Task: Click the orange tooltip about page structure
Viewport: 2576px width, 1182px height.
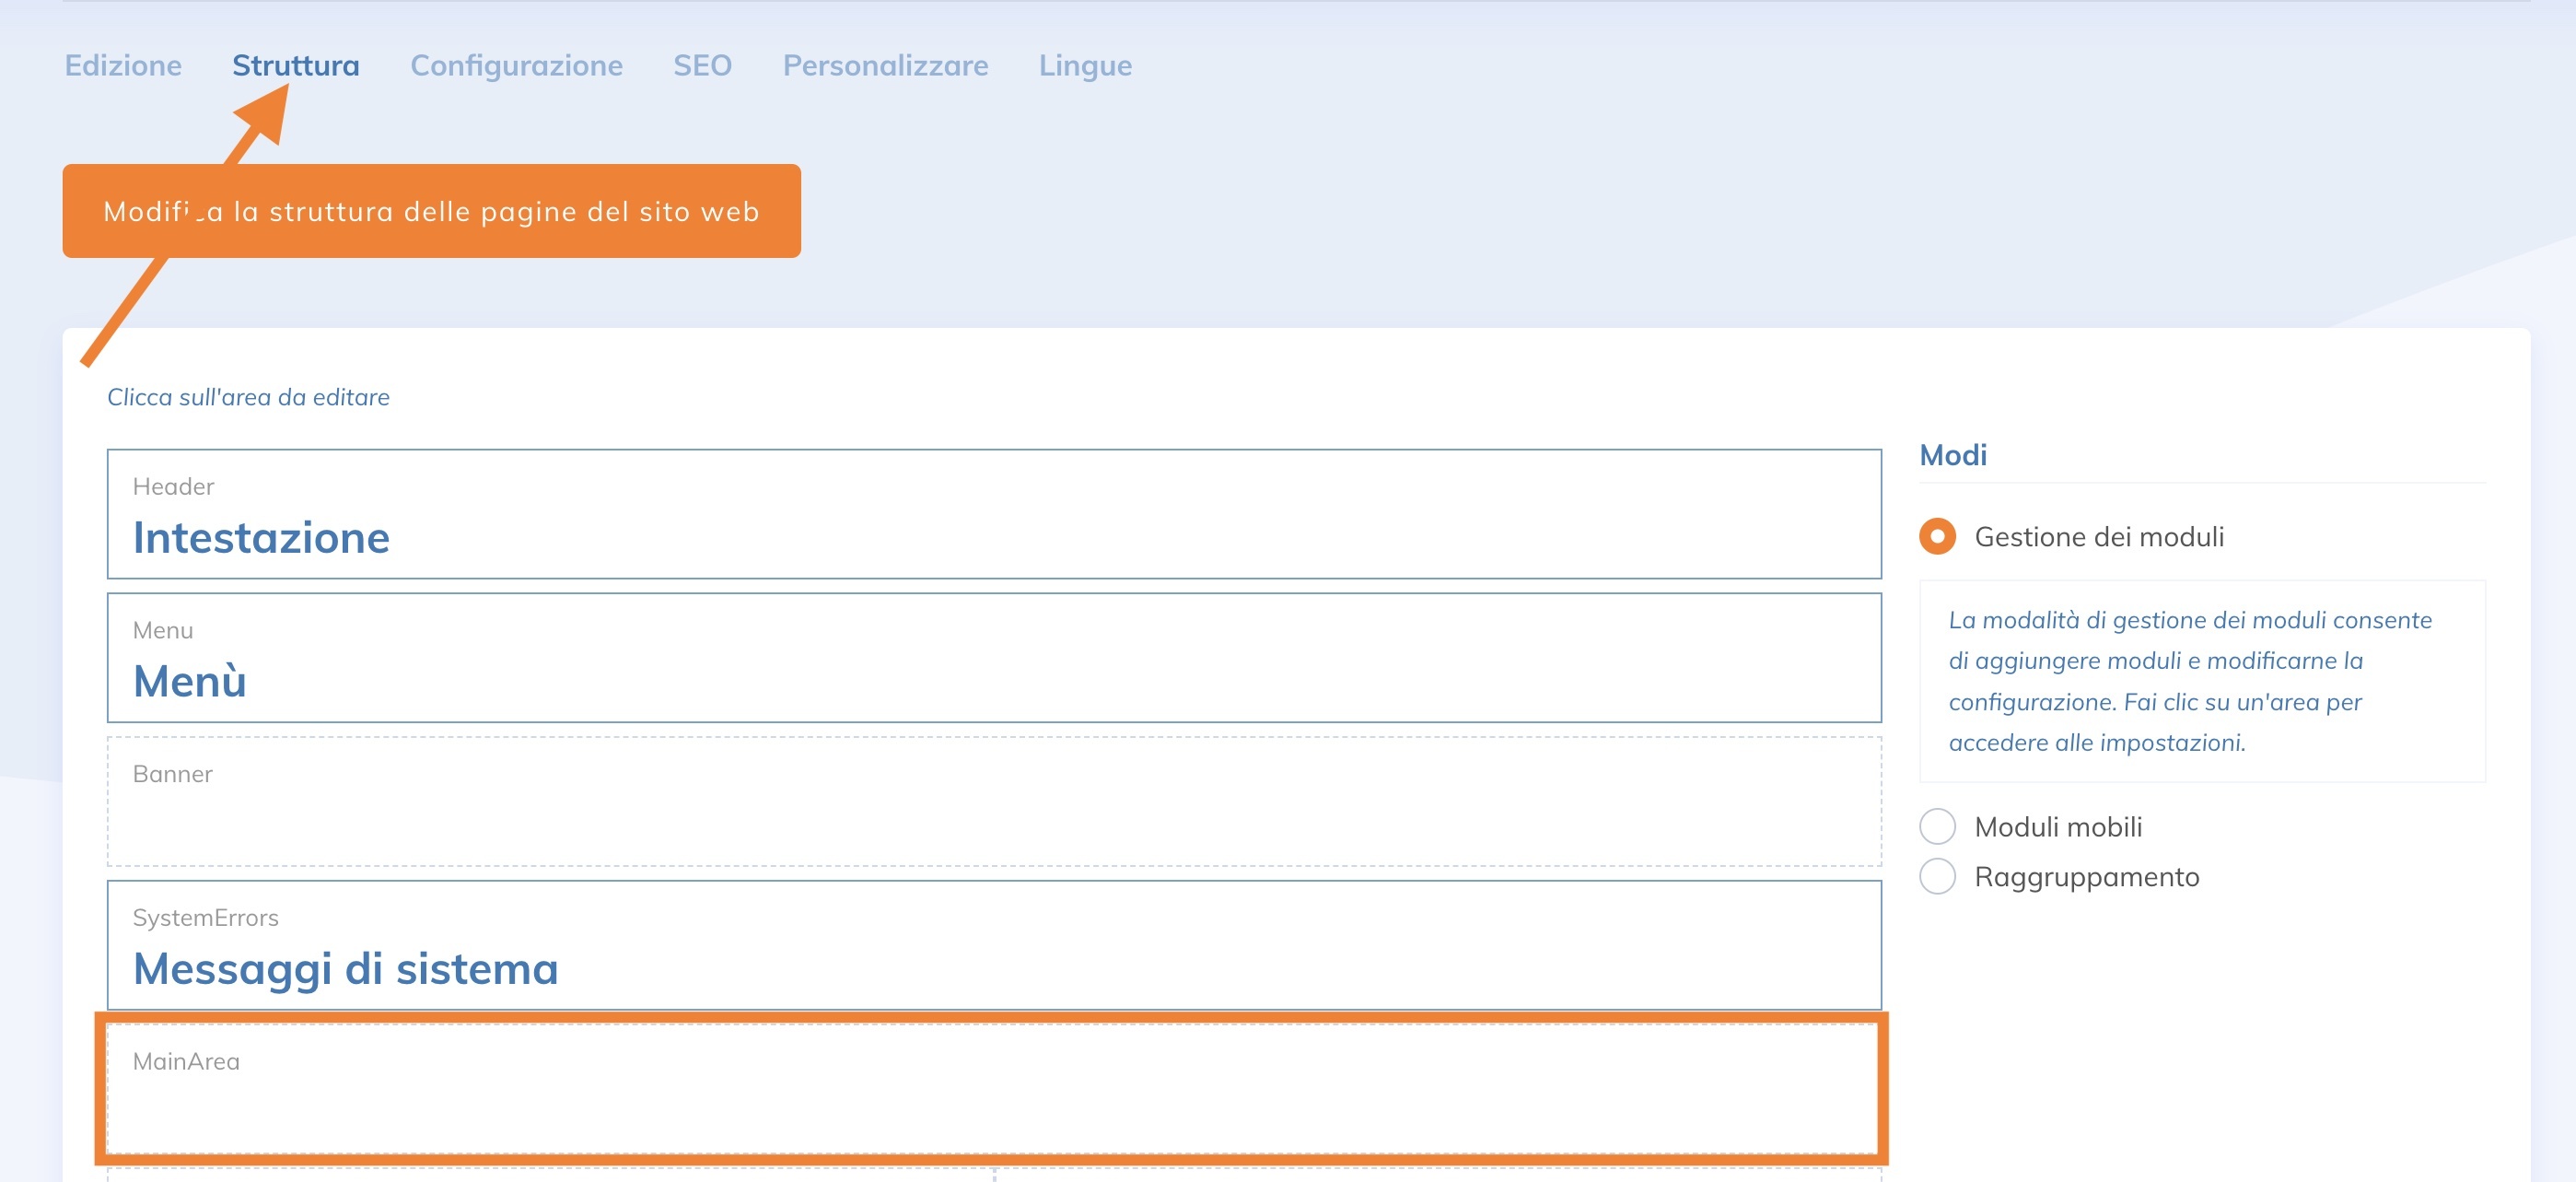Action: 431,211
